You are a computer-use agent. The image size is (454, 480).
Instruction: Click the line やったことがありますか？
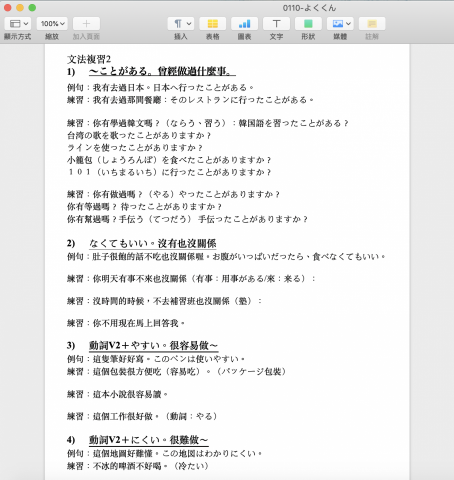pos(229,194)
